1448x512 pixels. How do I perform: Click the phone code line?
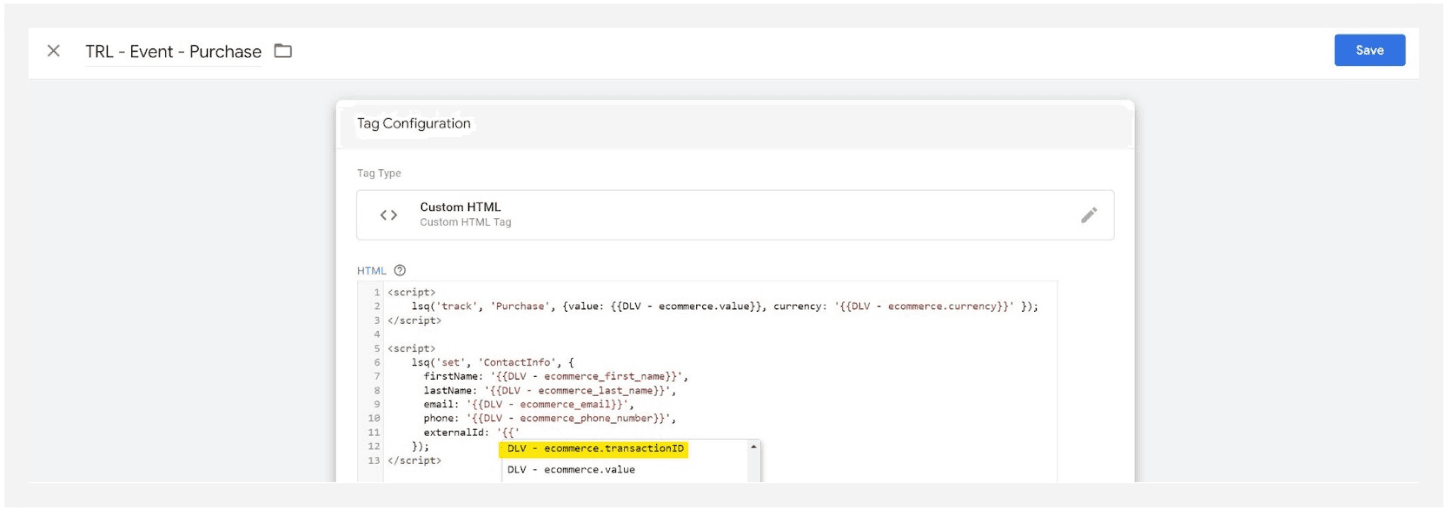pos(549,419)
